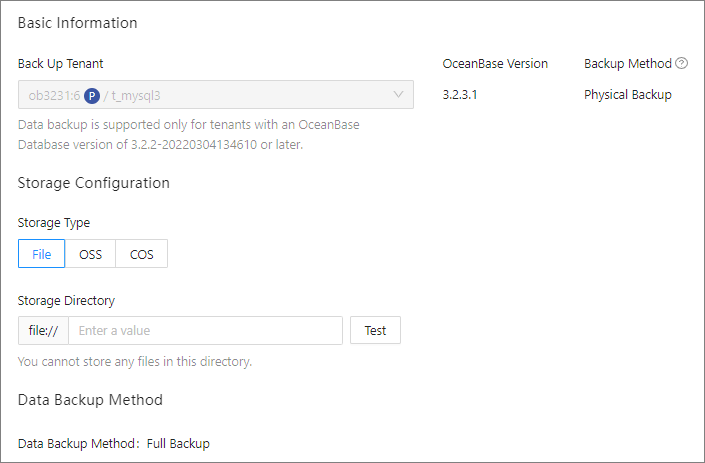The image size is (705, 463).
Task: Click the Backup Method help question-mark icon
Action: (x=682, y=63)
